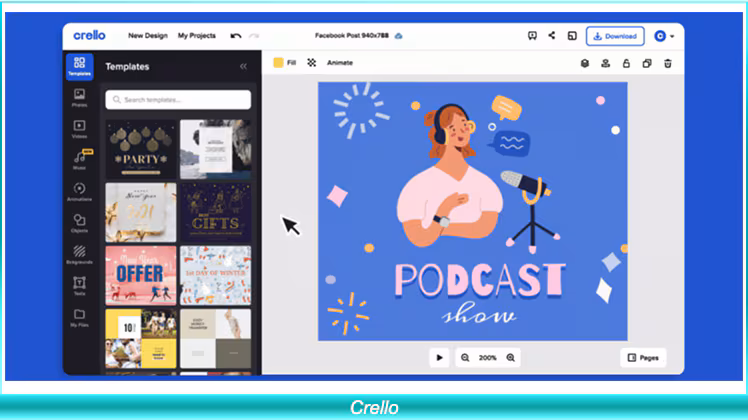Open the Videos sidebar tab
This screenshot has width=748, height=420.
(x=79, y=129)
